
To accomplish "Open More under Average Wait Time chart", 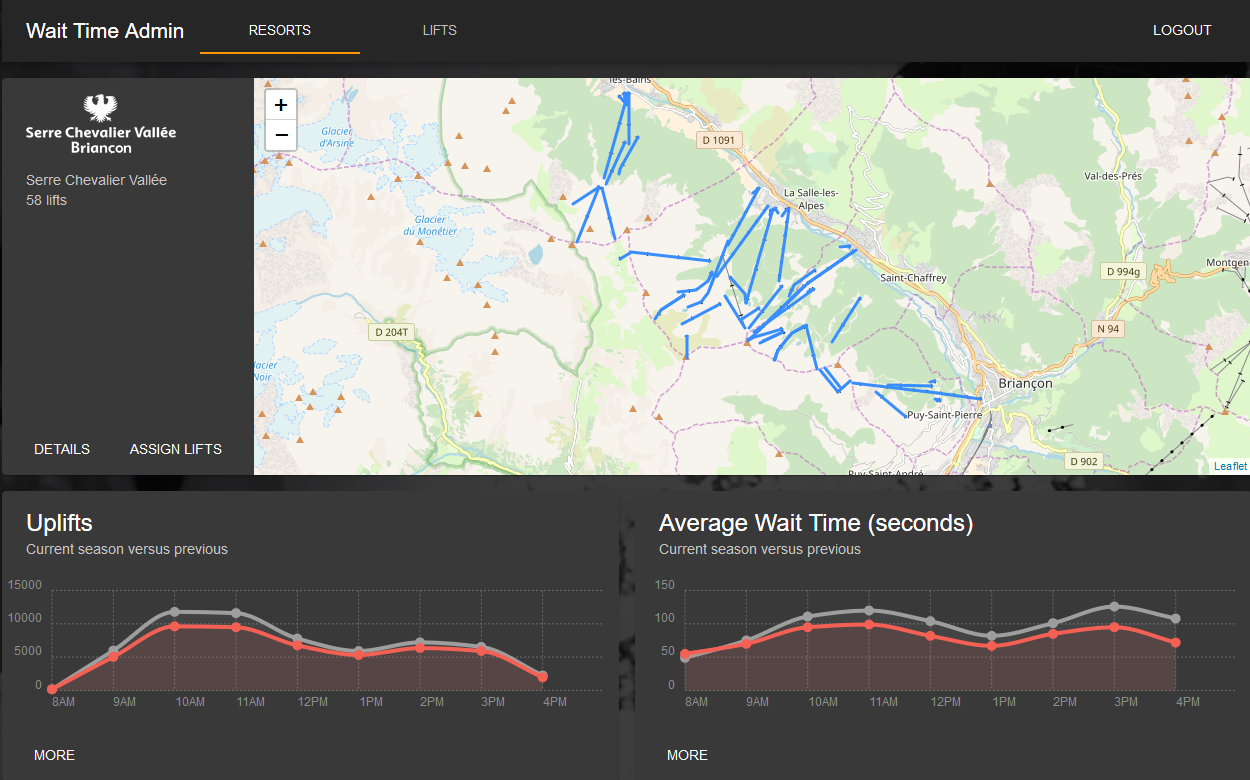I will [x=687, y=755].
